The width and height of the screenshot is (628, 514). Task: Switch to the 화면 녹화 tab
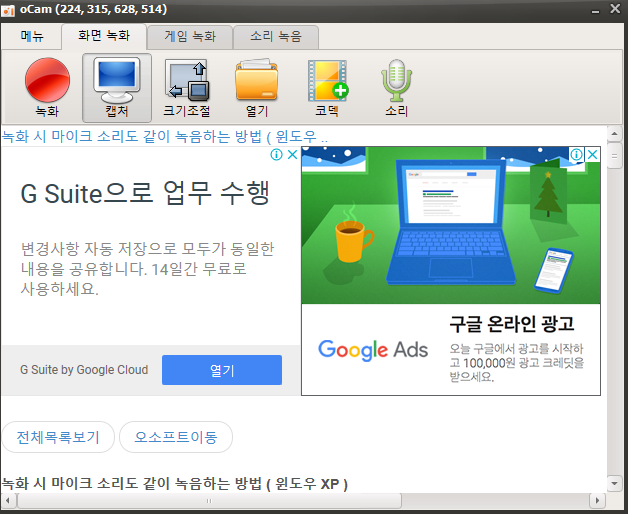(x=104, y=36)
